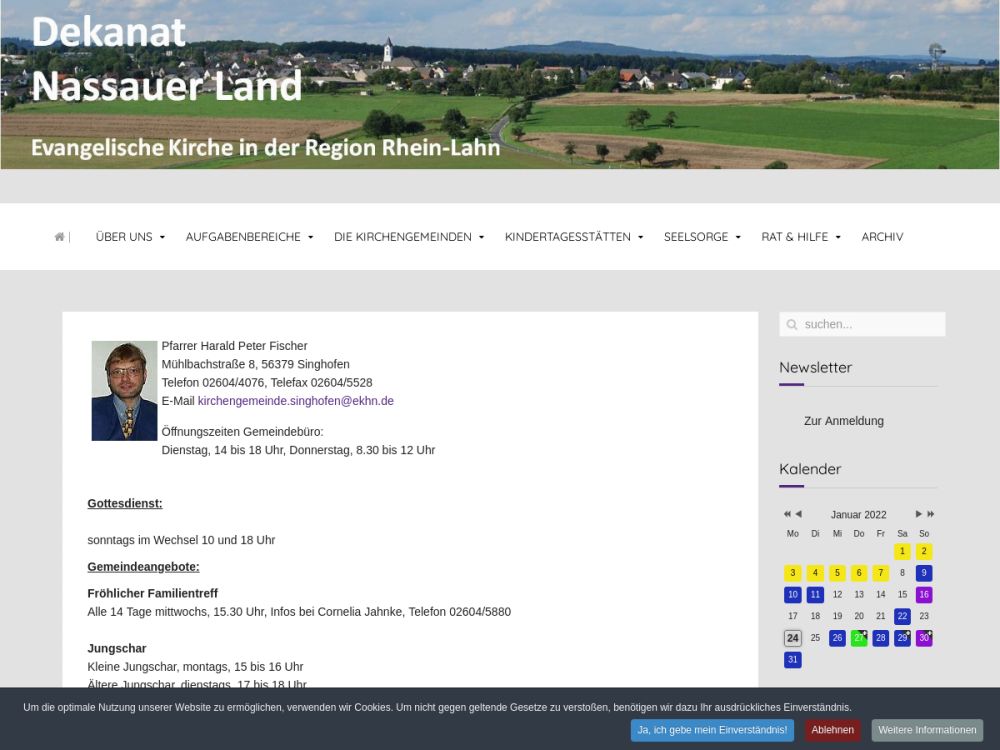Open the Archiv page

(x=882, y=237)
